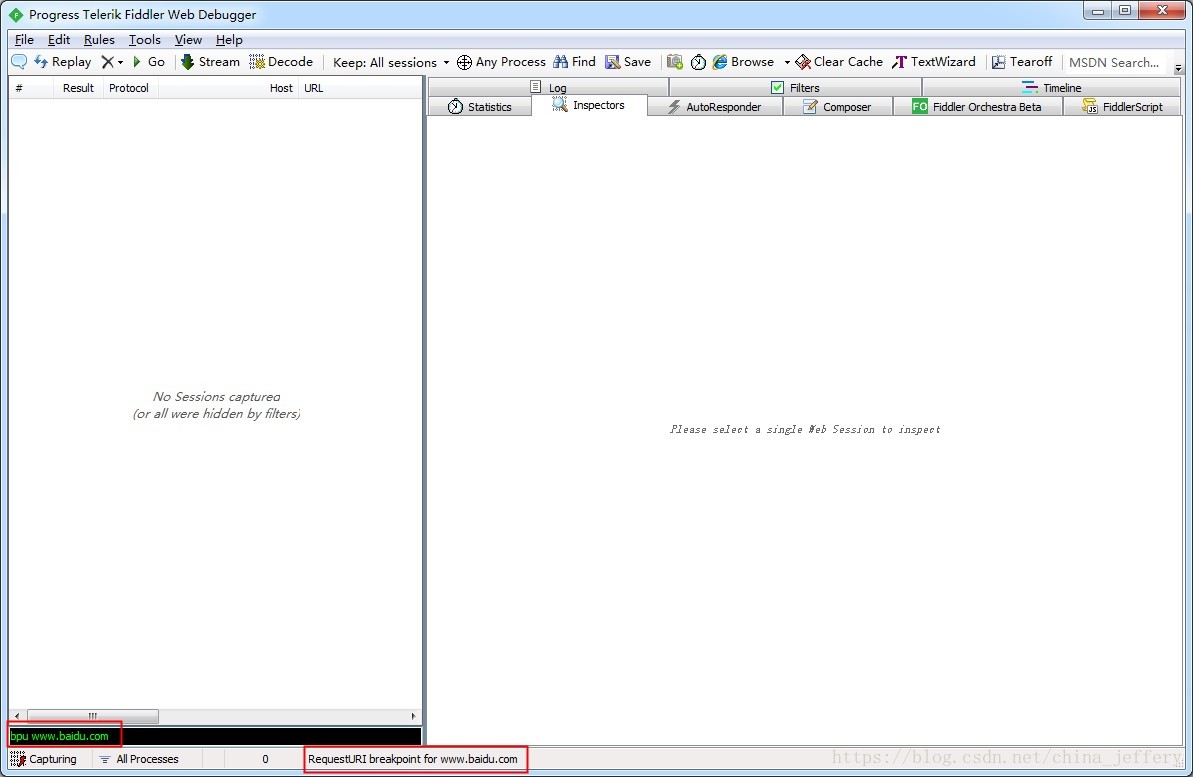
Task: Open the File menu
Action: tap(24, 40)
